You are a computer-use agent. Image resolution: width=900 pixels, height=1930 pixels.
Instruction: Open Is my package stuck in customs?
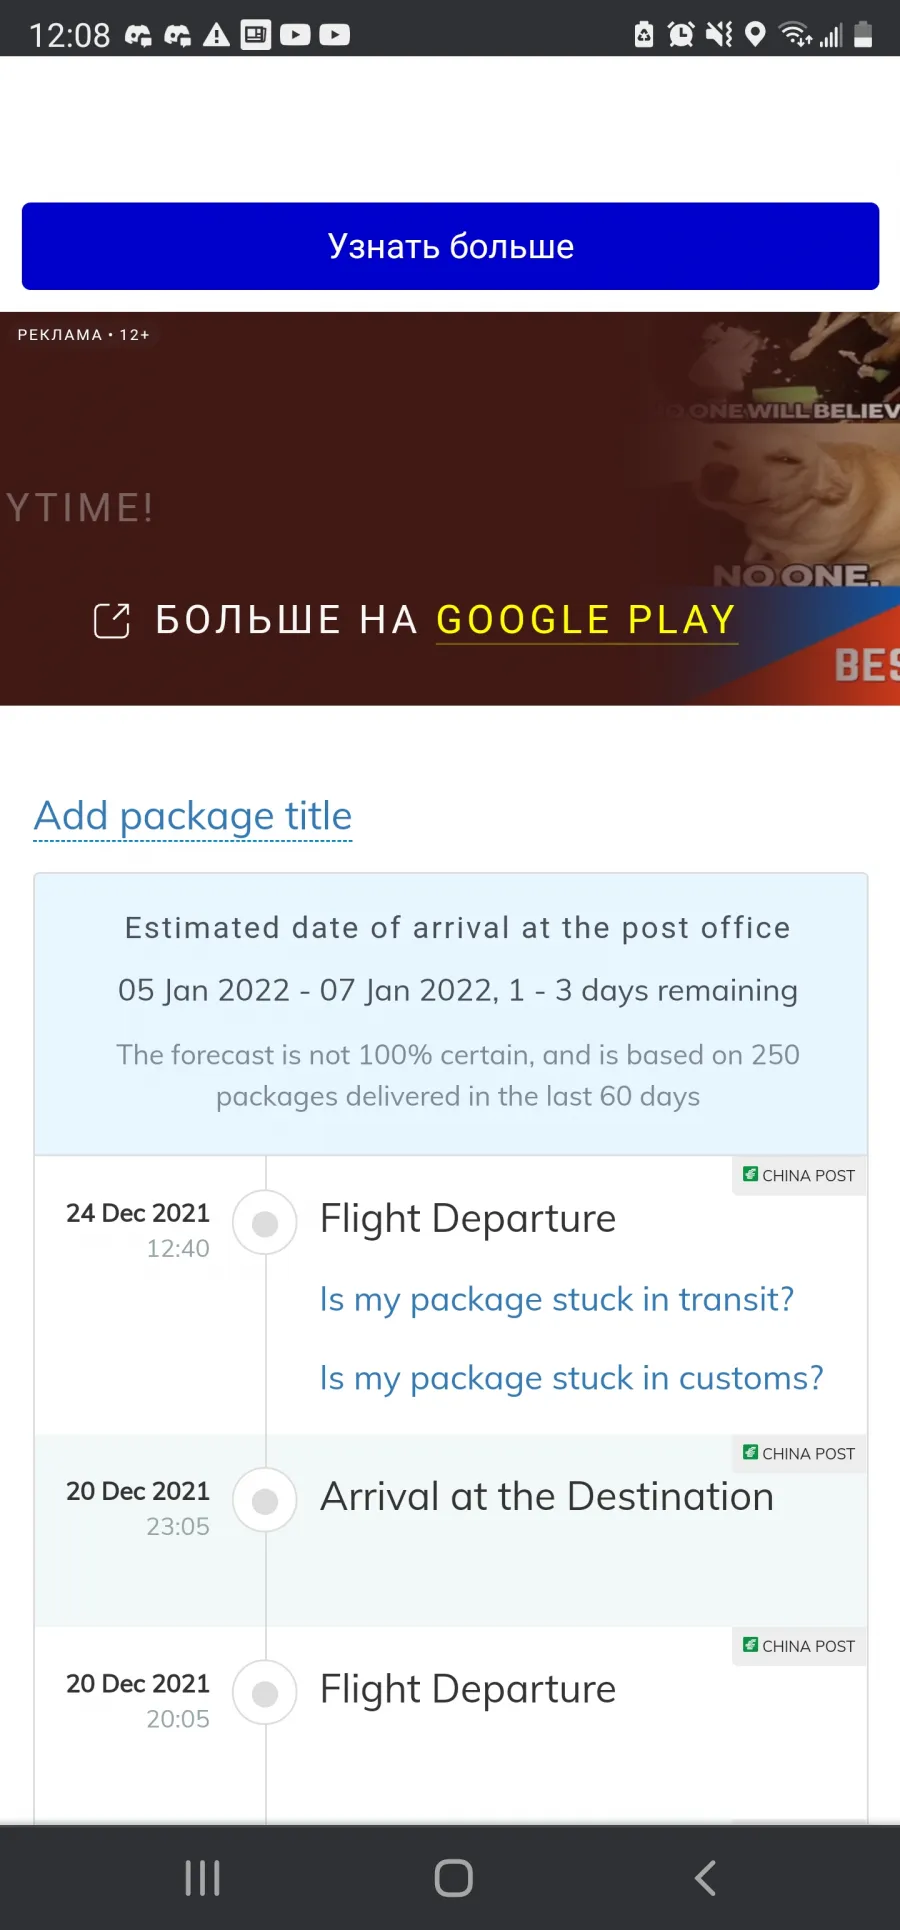(x=572, y=1378)
